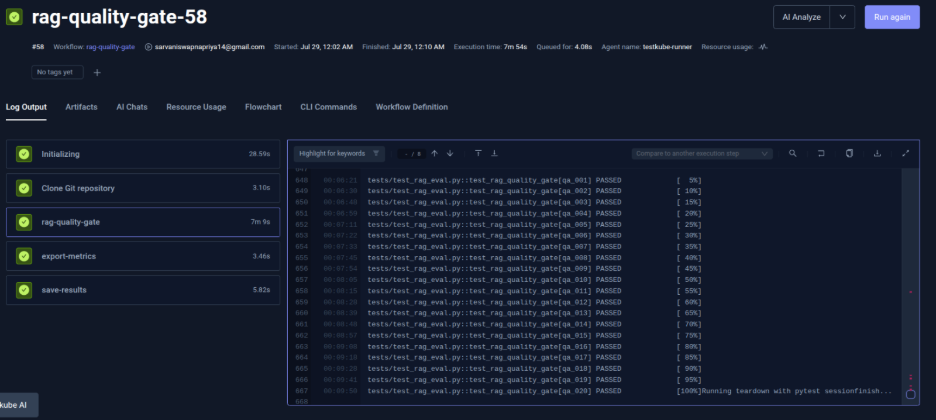
Task: Open the Testkube AI assistant button
Action: [18, 404]
